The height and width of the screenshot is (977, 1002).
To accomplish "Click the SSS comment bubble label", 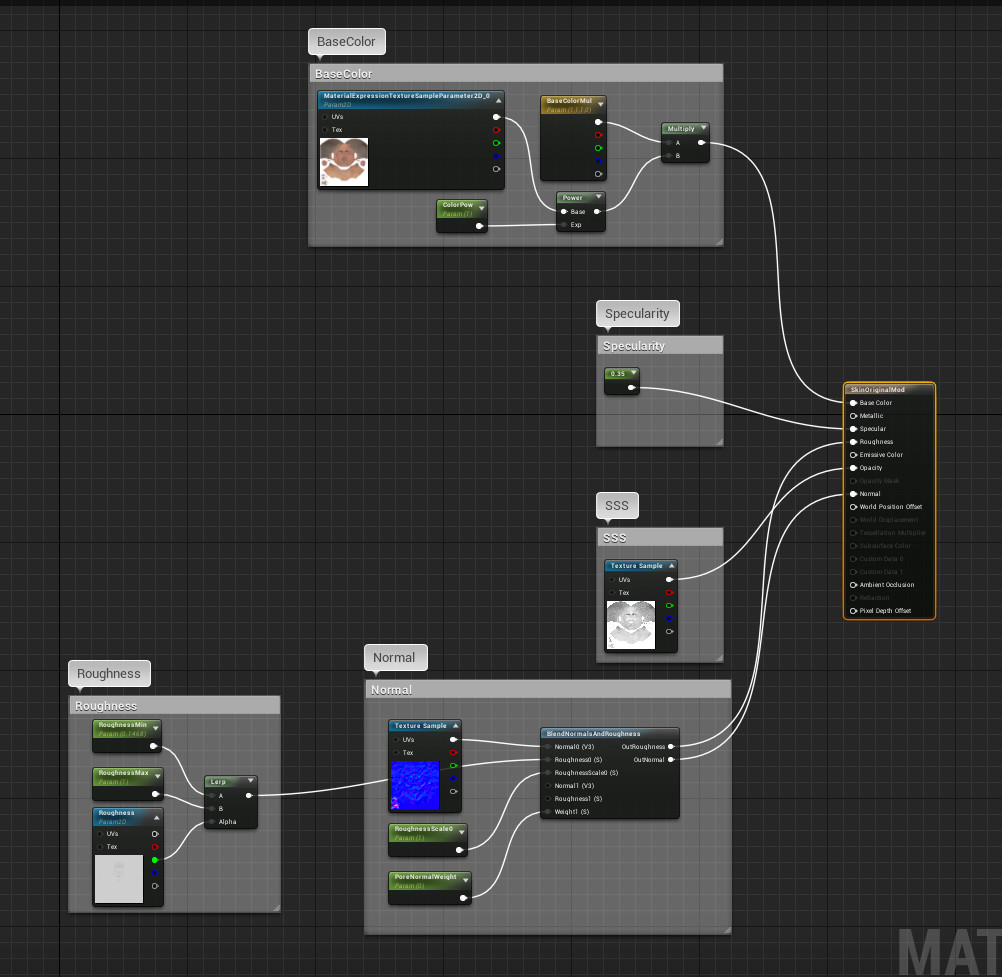I will point(617,505).
